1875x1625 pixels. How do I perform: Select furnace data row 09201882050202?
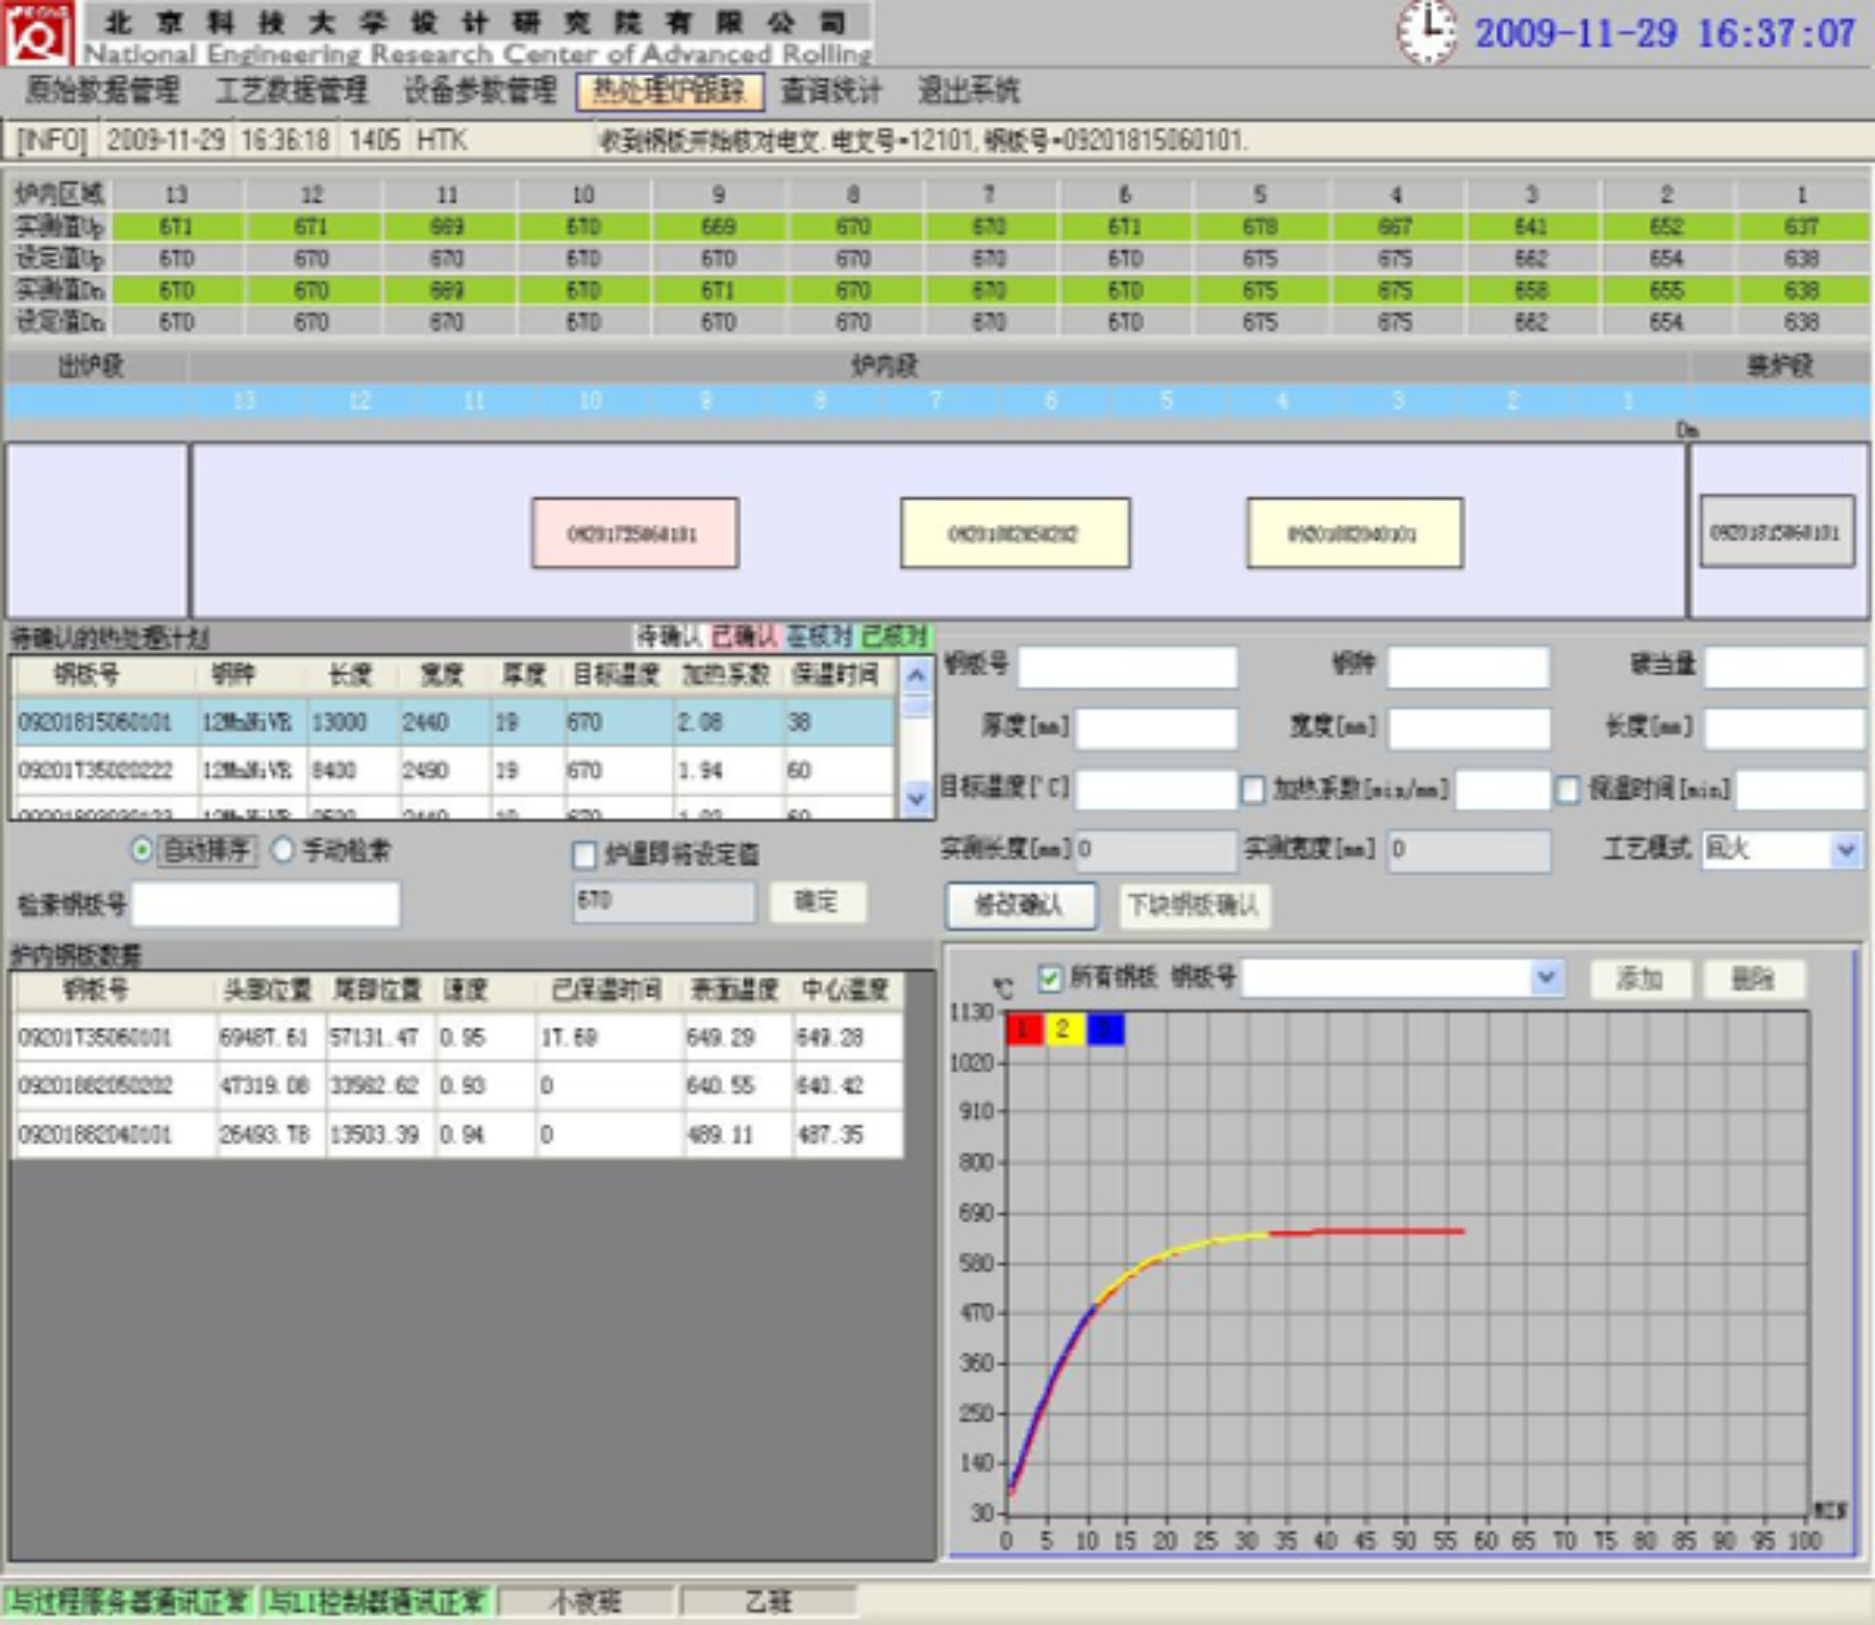[459, 1085]
